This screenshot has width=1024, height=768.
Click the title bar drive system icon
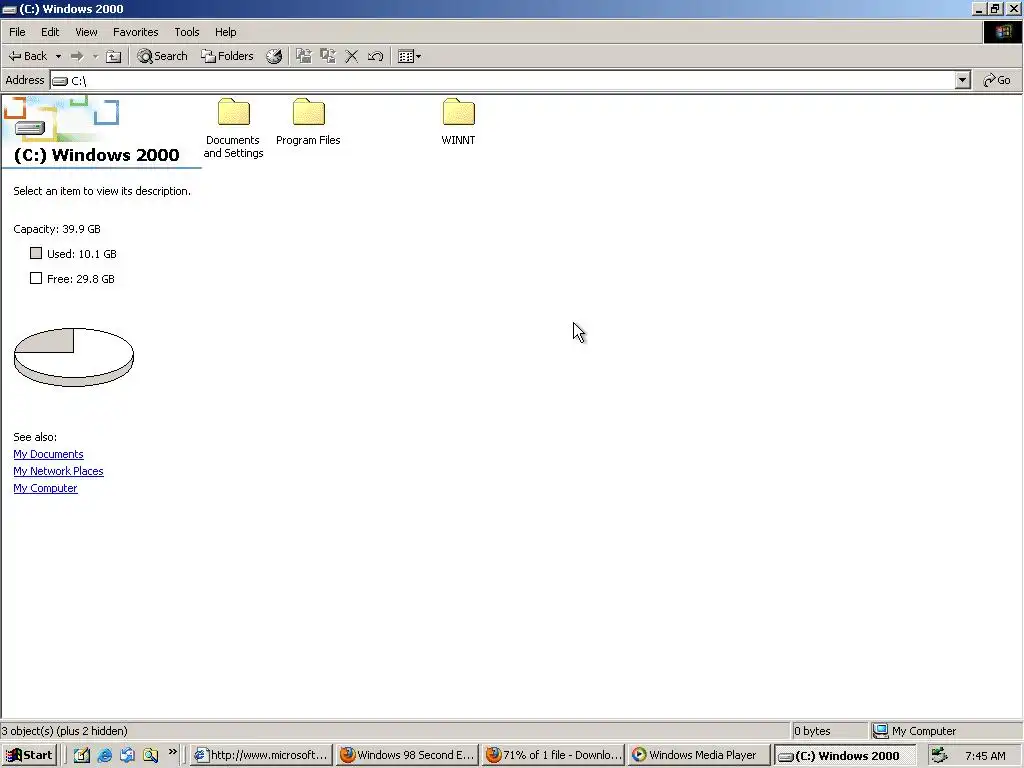pyautogui.click(x=9, y=9)
